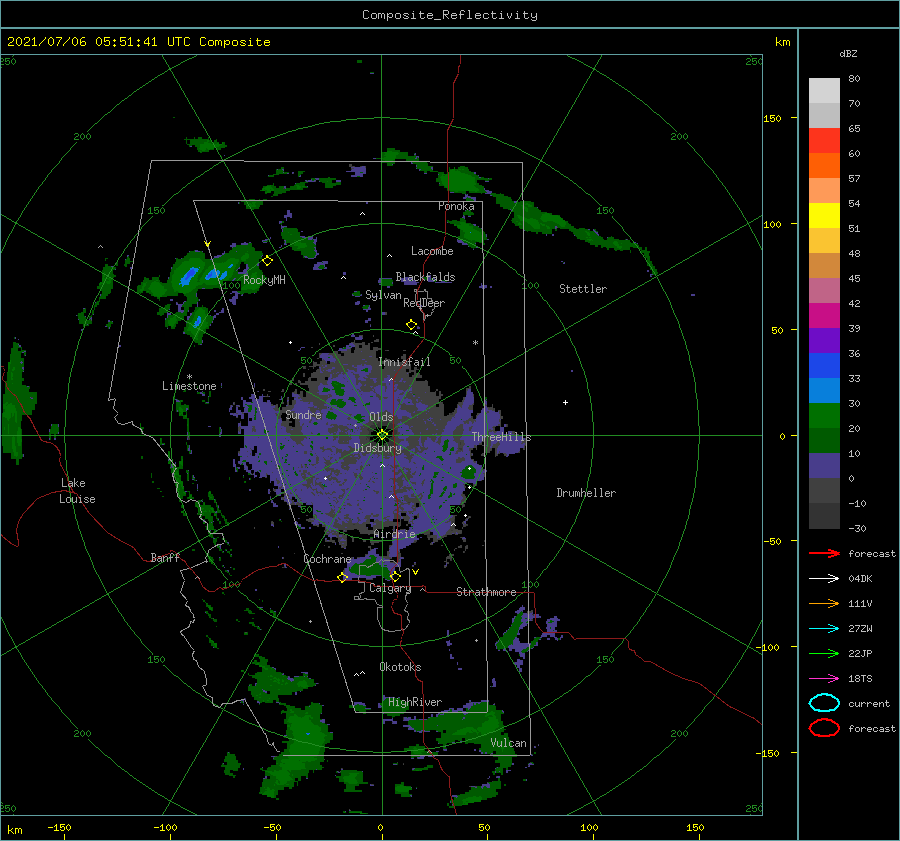The image size is (900, 841).
Task: Click the RedDeer city label
Action: point(424,303)
